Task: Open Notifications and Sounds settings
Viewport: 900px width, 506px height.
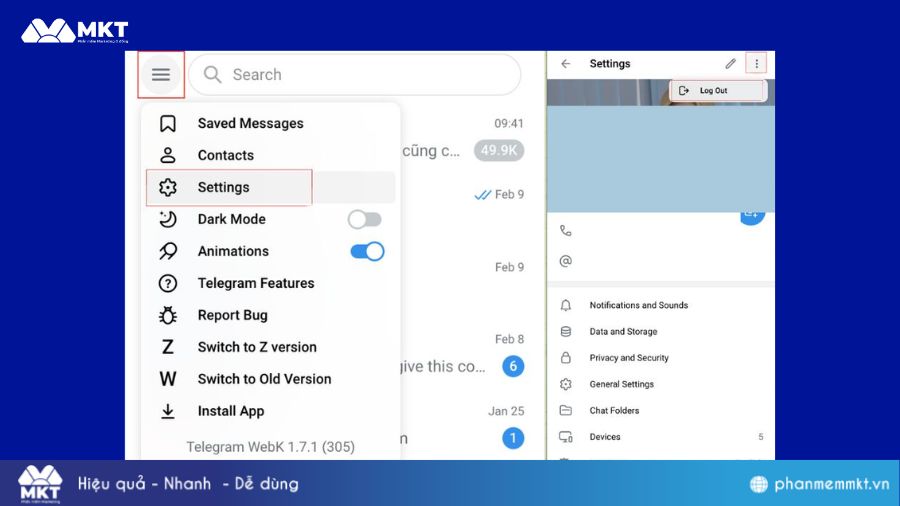Action: (x=661, y=305)
